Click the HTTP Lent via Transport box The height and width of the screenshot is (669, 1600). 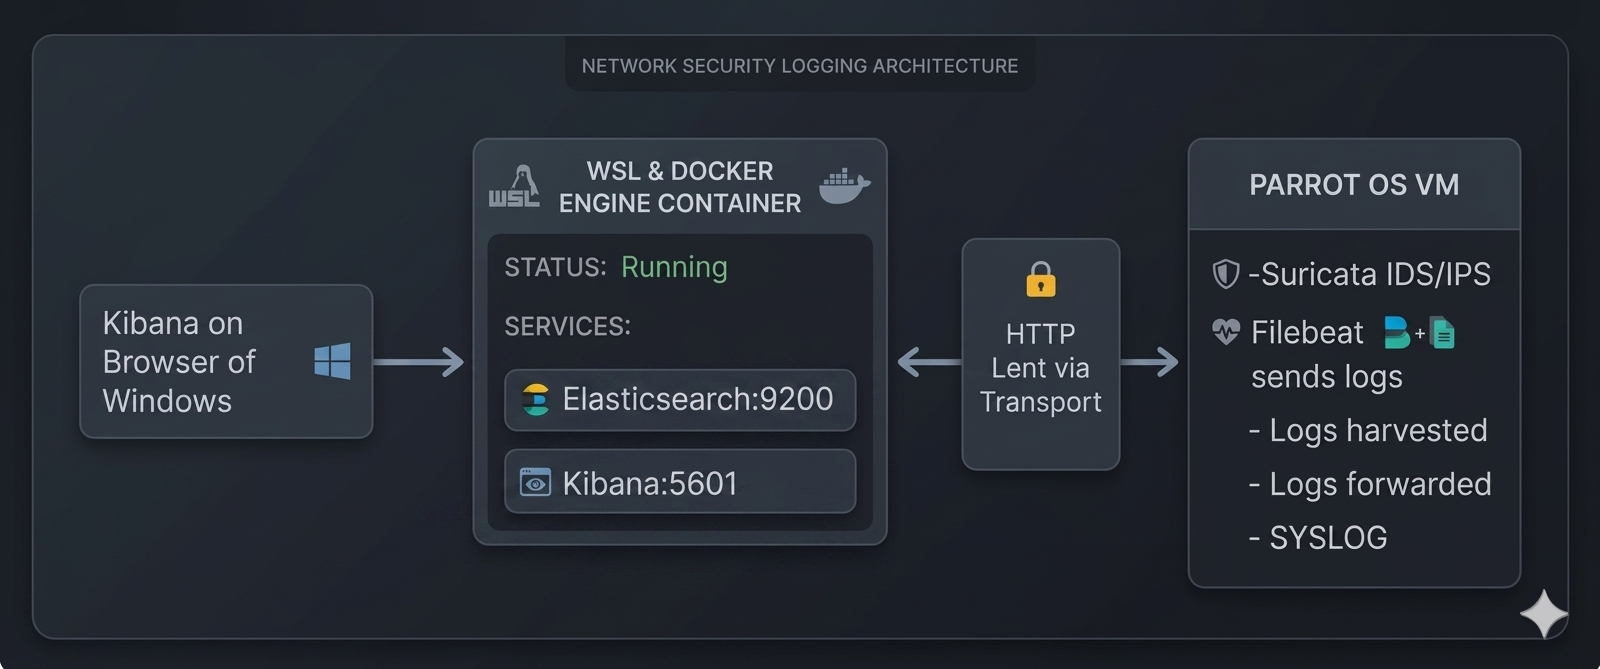(1041, 354)
